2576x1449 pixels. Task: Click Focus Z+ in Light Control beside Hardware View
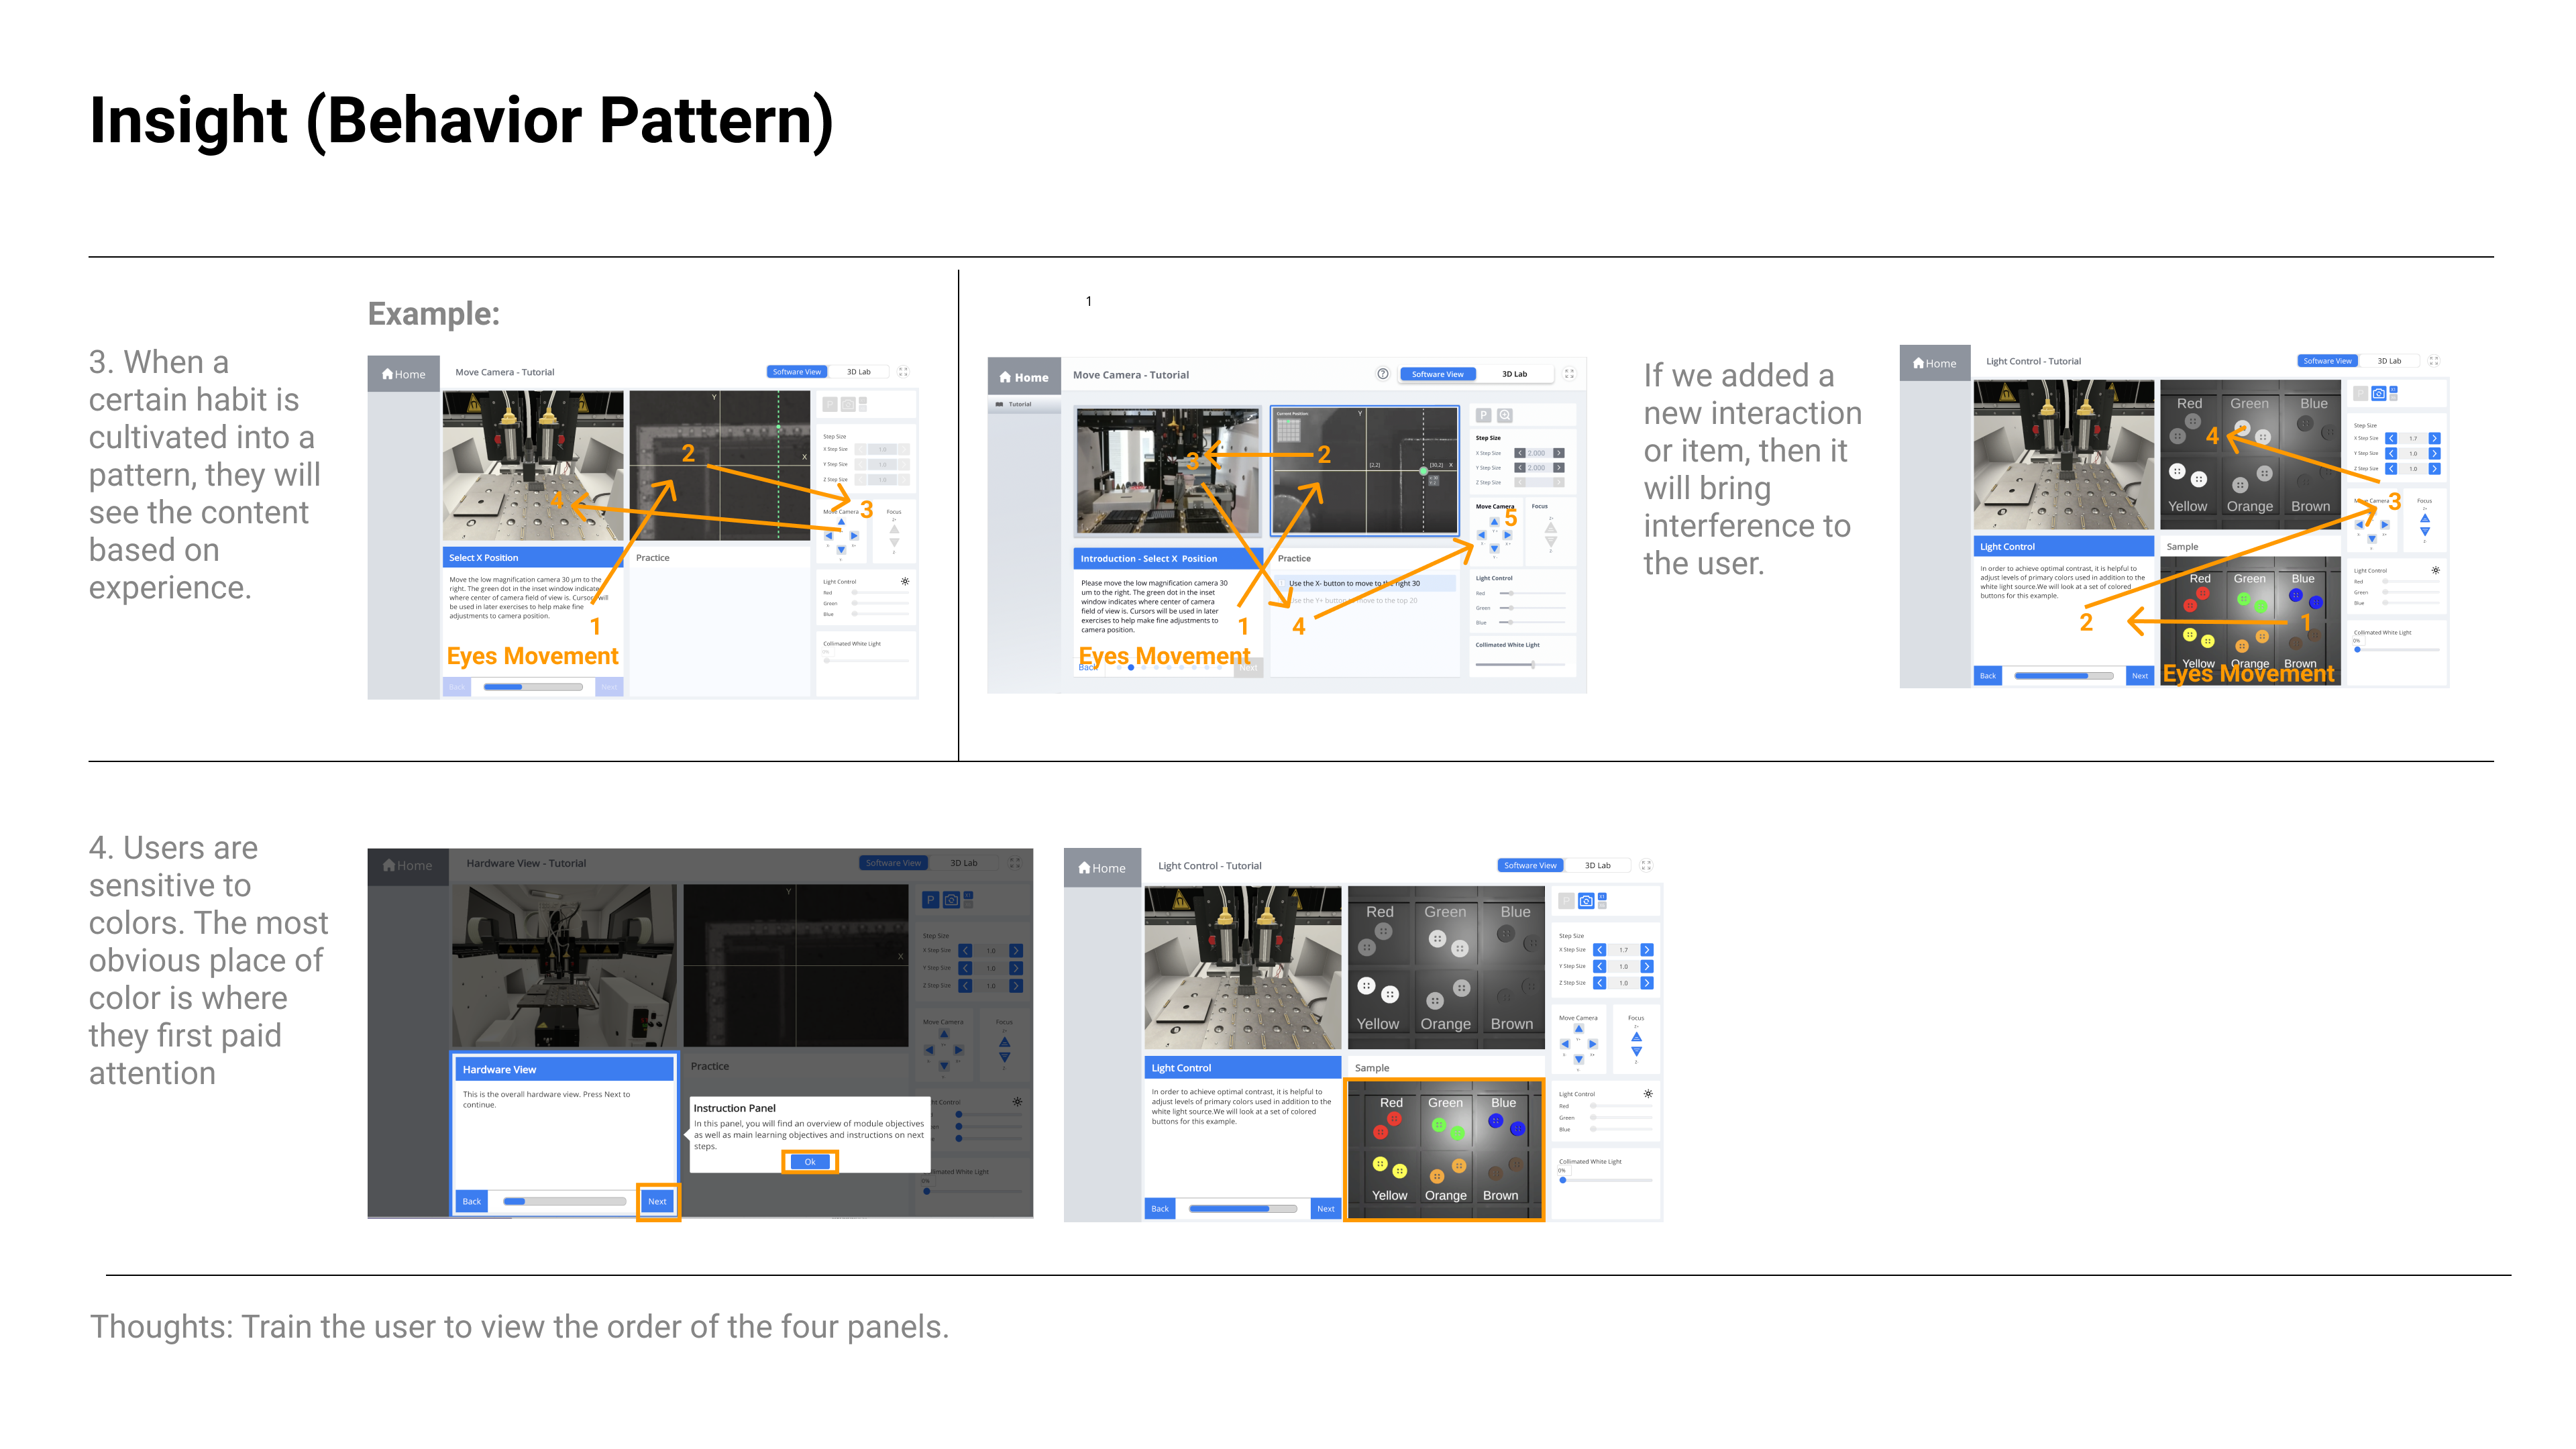[1636, 1037]
